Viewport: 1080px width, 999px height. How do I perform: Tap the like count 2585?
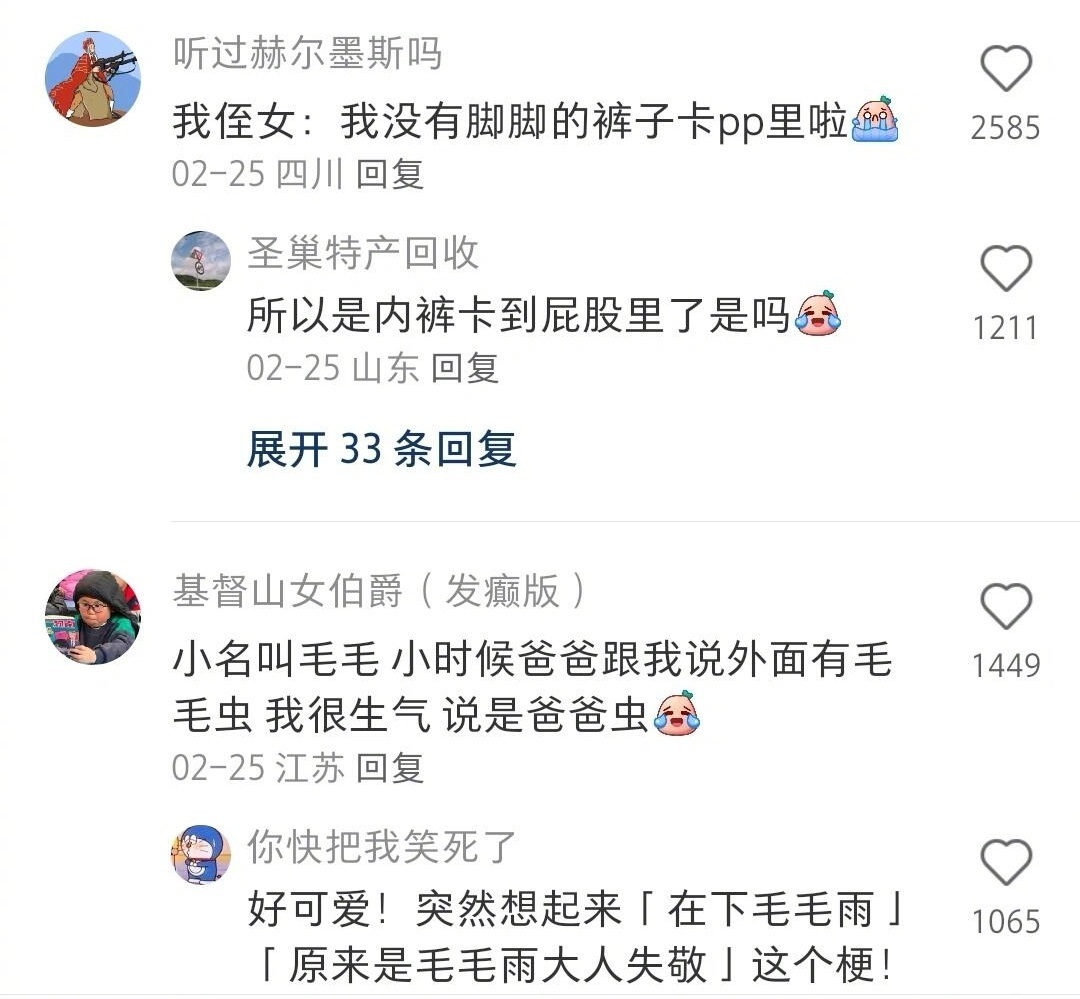pyautogui.click(x=1006, y=128)
